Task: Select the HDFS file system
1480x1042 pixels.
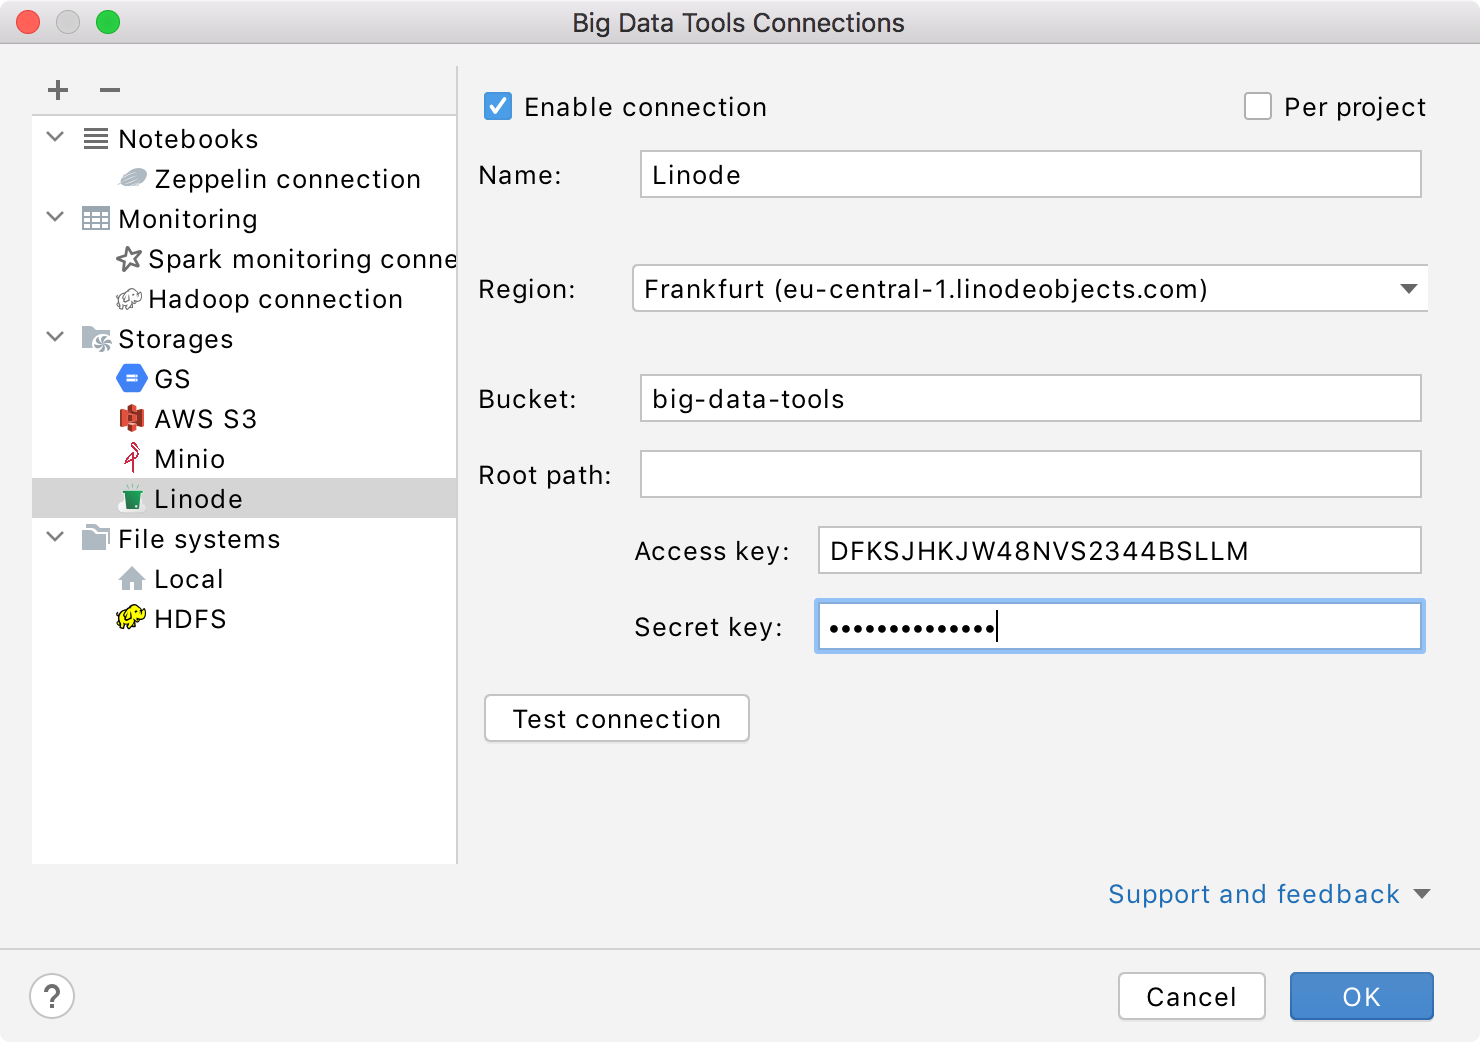Action: click(190, 618)
